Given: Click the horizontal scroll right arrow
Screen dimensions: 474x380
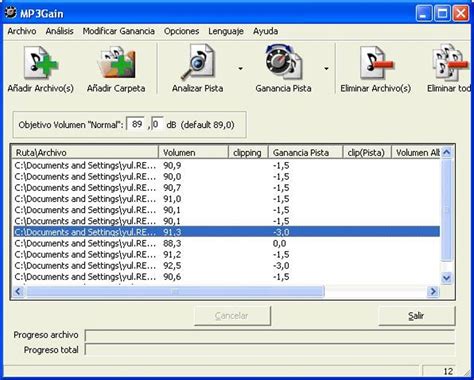Looking at the screenshot, I should 433,291.
